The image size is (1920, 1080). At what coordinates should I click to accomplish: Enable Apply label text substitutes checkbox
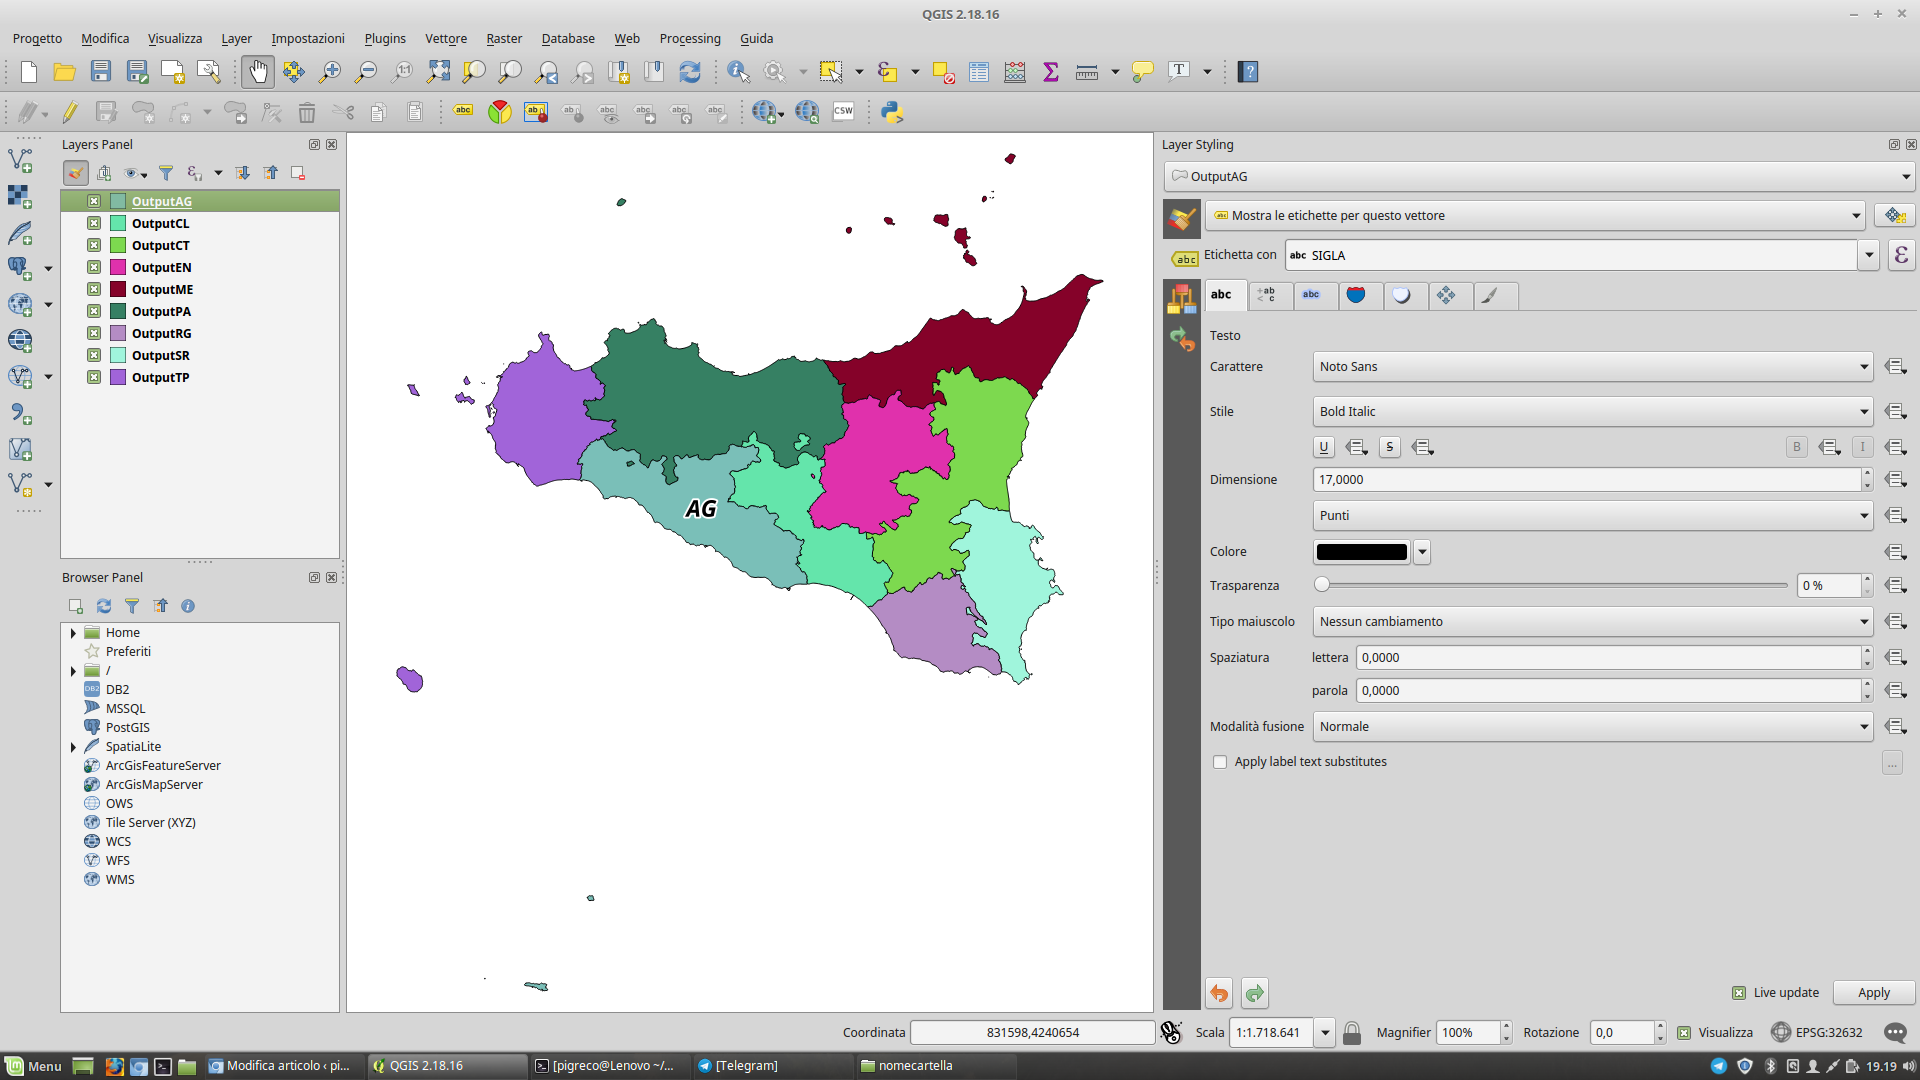tap(1220, 762)
